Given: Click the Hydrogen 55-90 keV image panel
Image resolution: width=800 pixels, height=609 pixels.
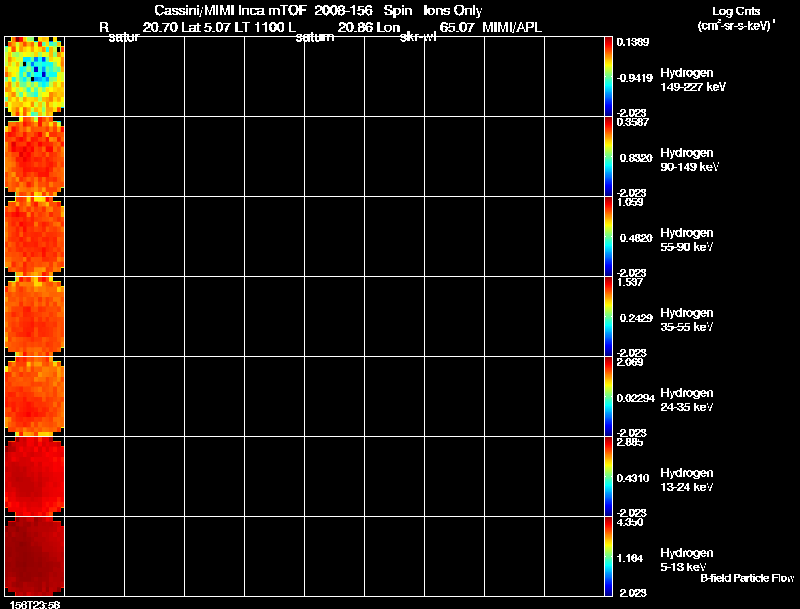Looking at the screenshot, I should click(x=35, y=236).
